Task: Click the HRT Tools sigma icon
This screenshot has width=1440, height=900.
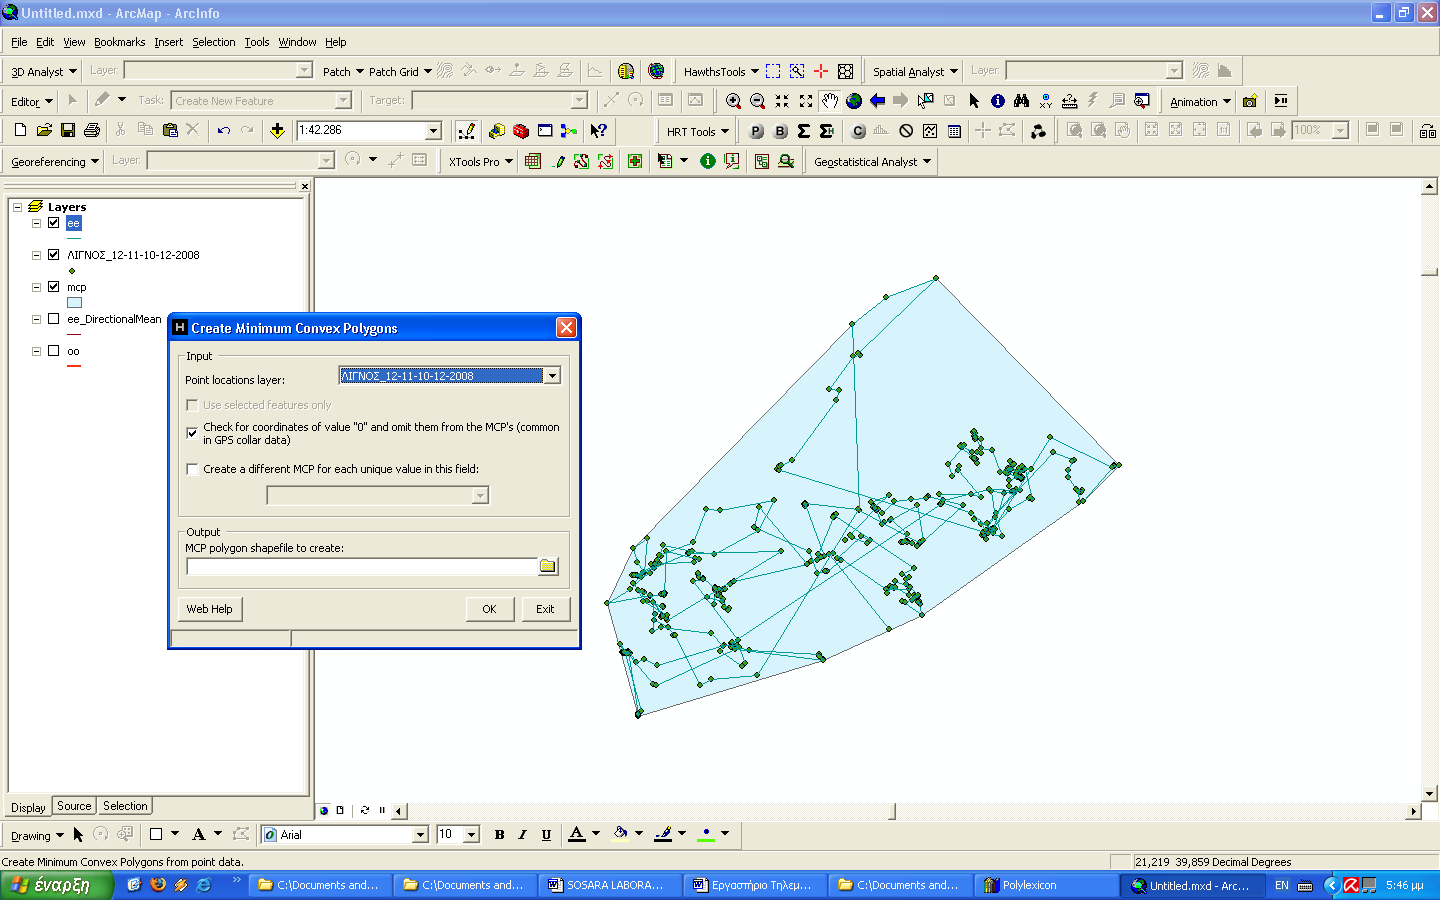Action: 803,131
